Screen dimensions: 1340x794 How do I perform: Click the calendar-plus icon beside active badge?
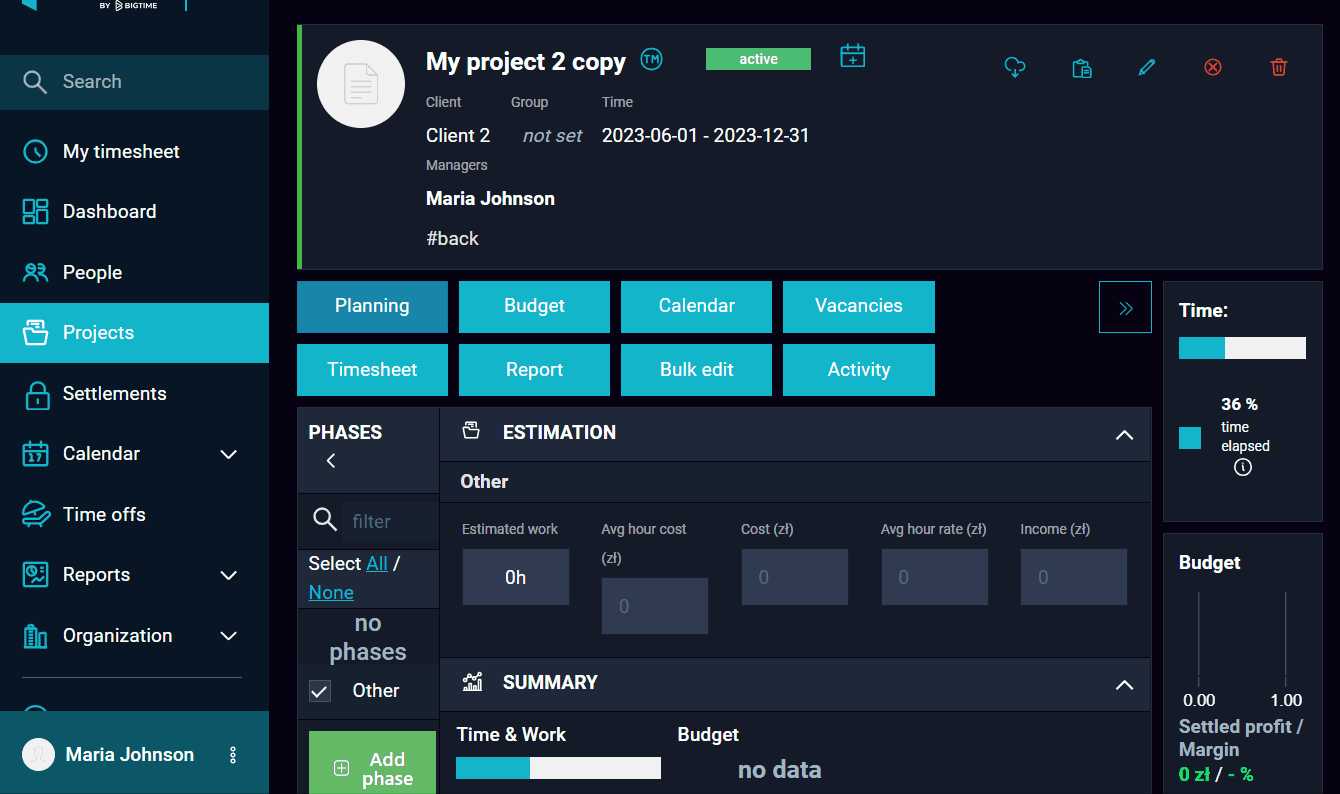click(x=852, y=56)
